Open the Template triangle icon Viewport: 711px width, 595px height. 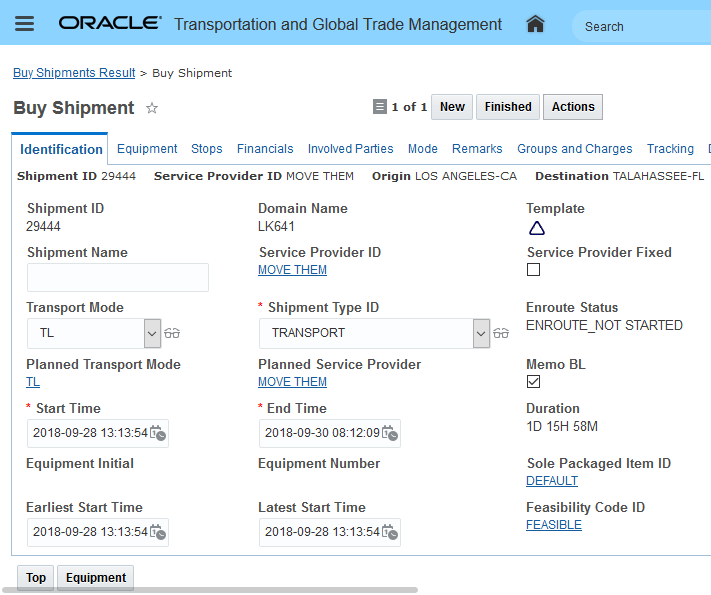click(536, 228)
